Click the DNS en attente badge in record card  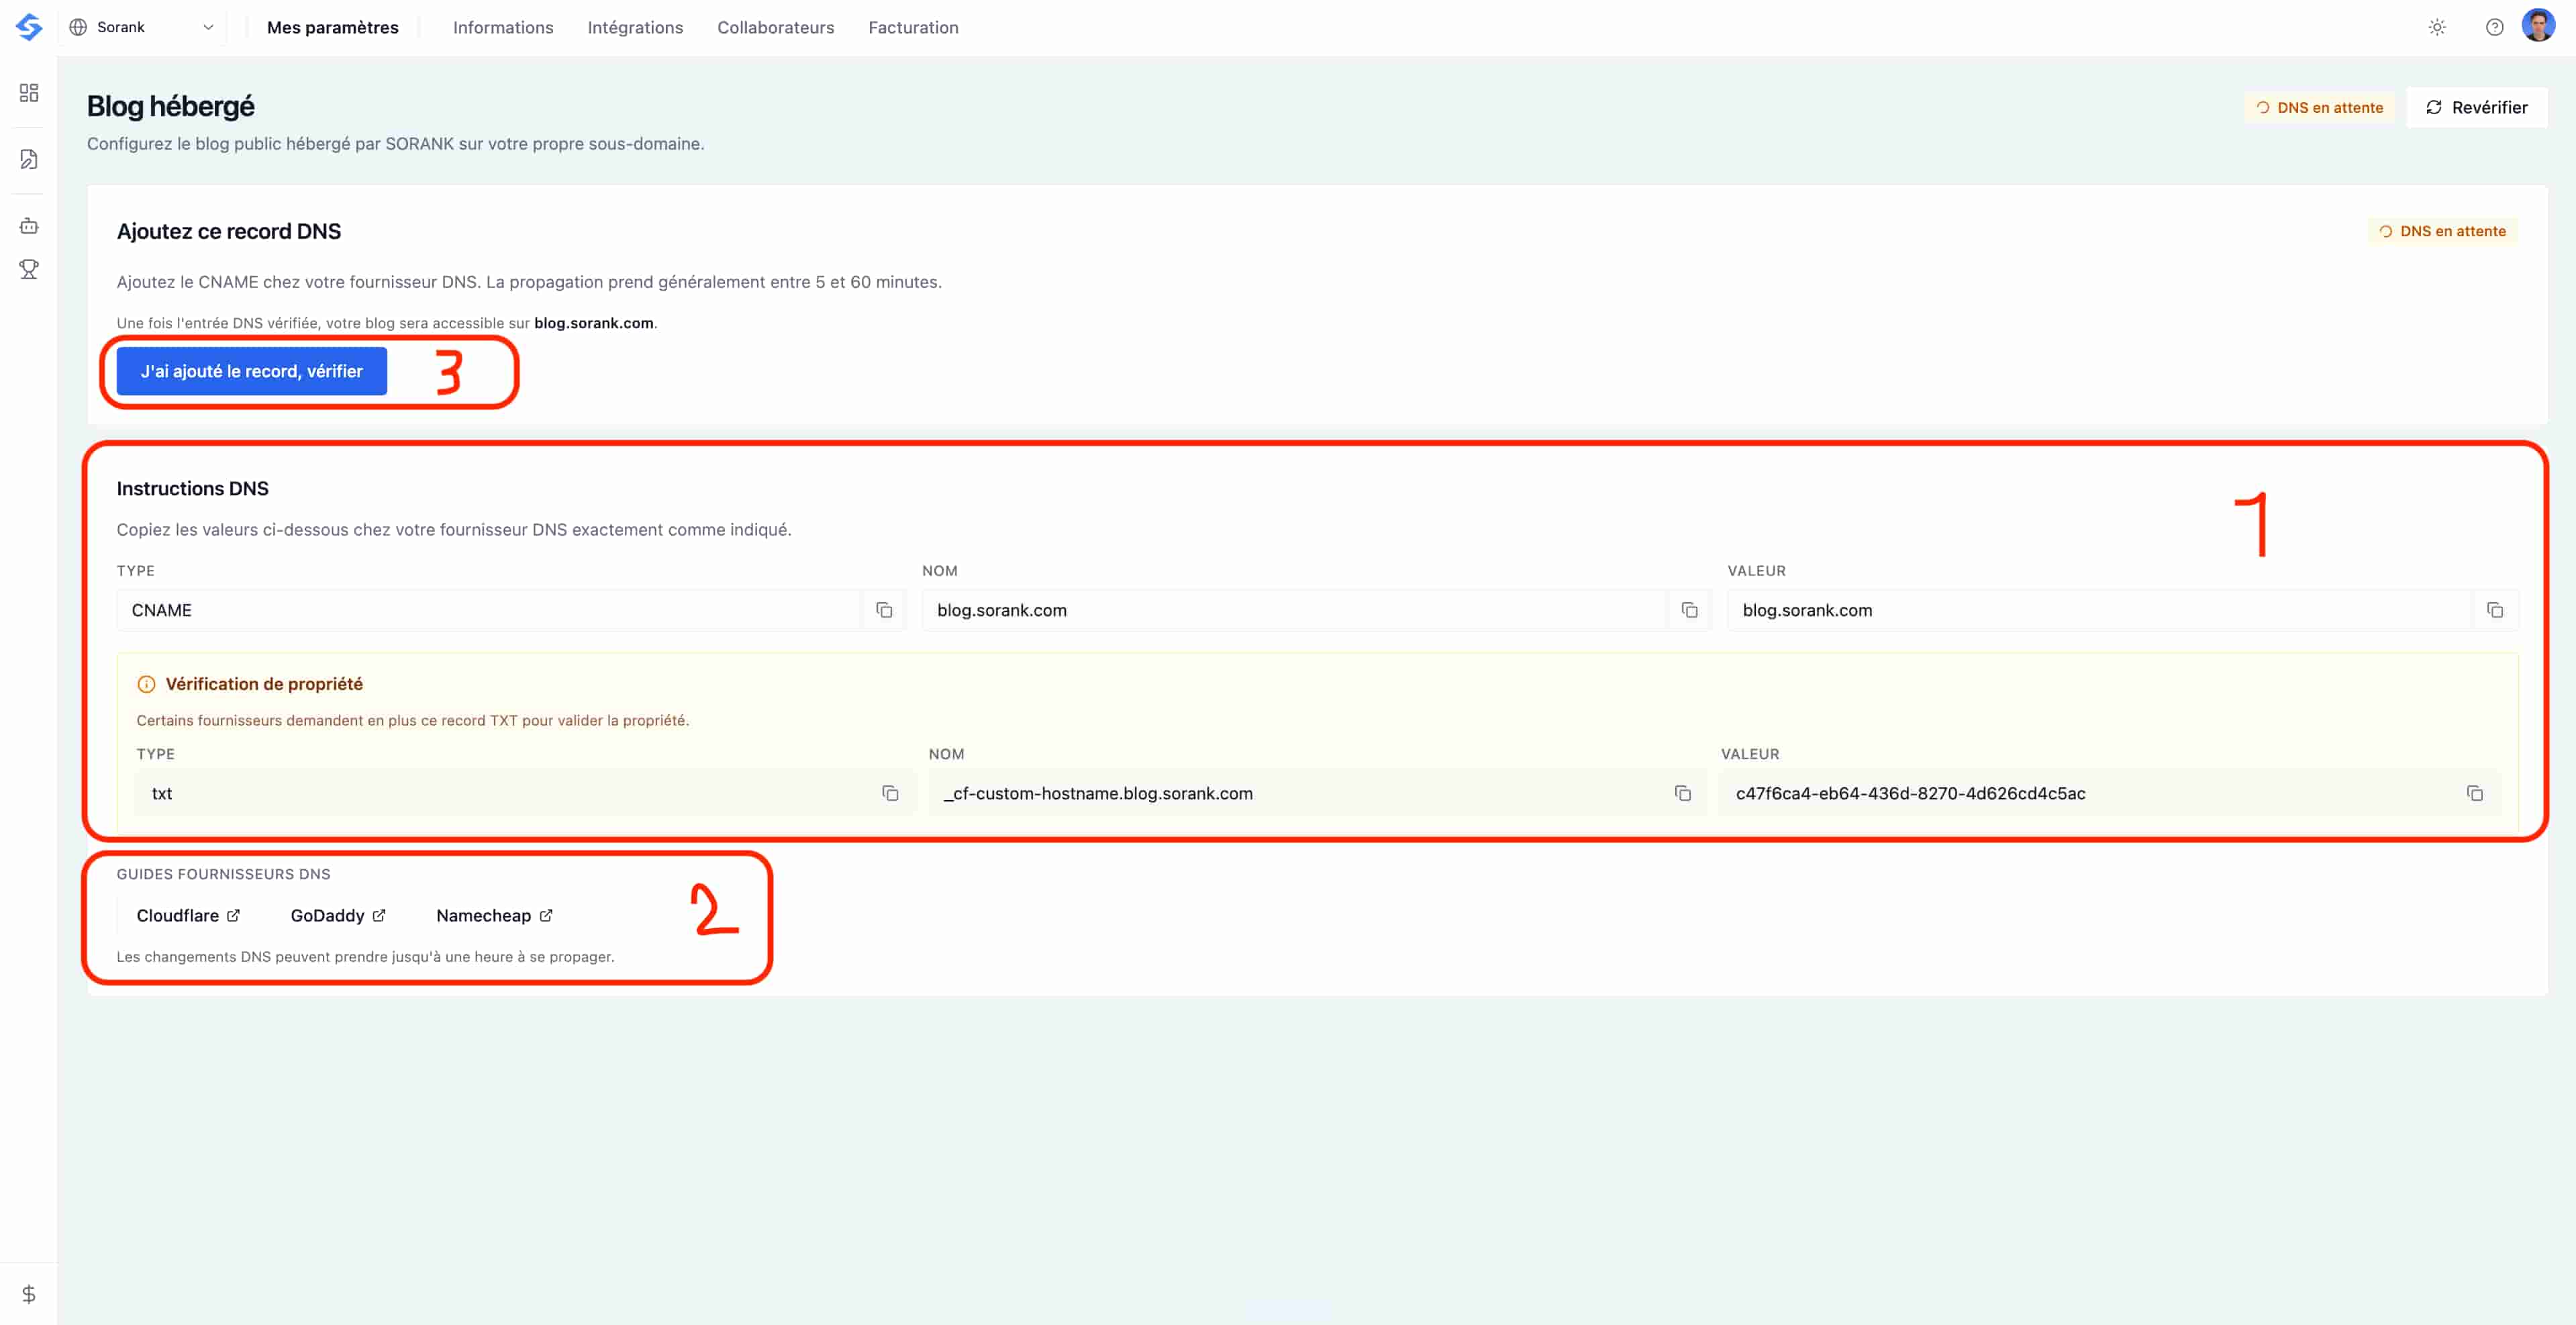(2443, 231)
